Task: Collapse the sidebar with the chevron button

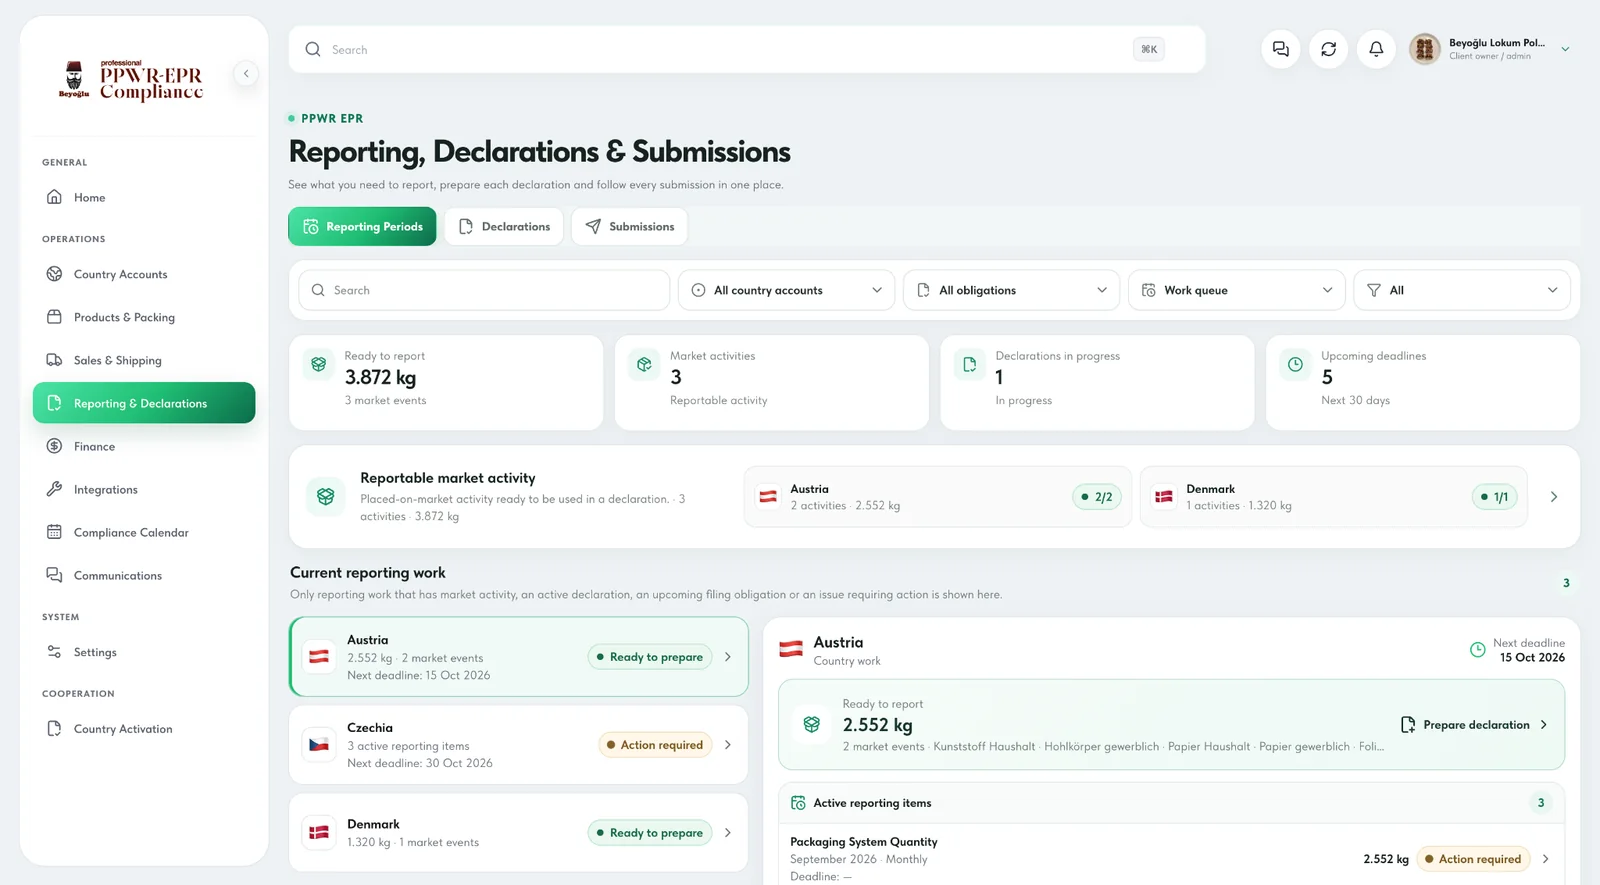Action: (246, 73)
